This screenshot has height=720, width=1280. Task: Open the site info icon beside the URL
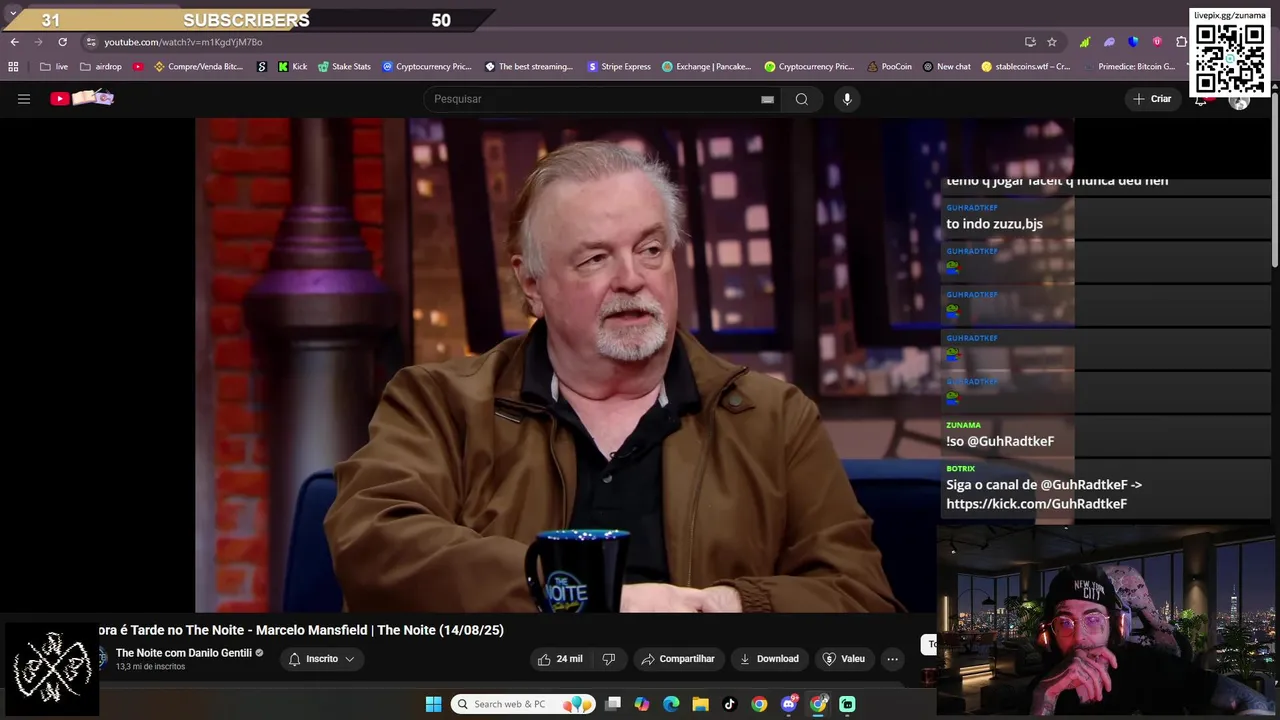point(91,42)
